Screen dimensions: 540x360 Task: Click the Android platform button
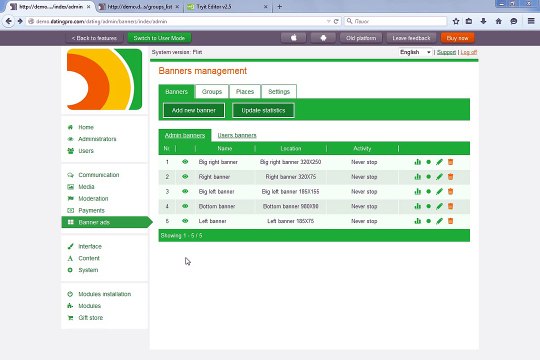(x=323, y=38)
